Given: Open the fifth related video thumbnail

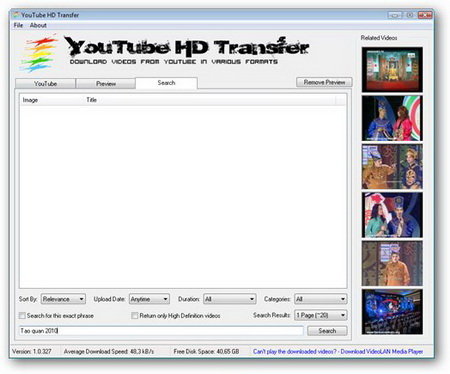Looking at the screenshot, I should [392, 263].
